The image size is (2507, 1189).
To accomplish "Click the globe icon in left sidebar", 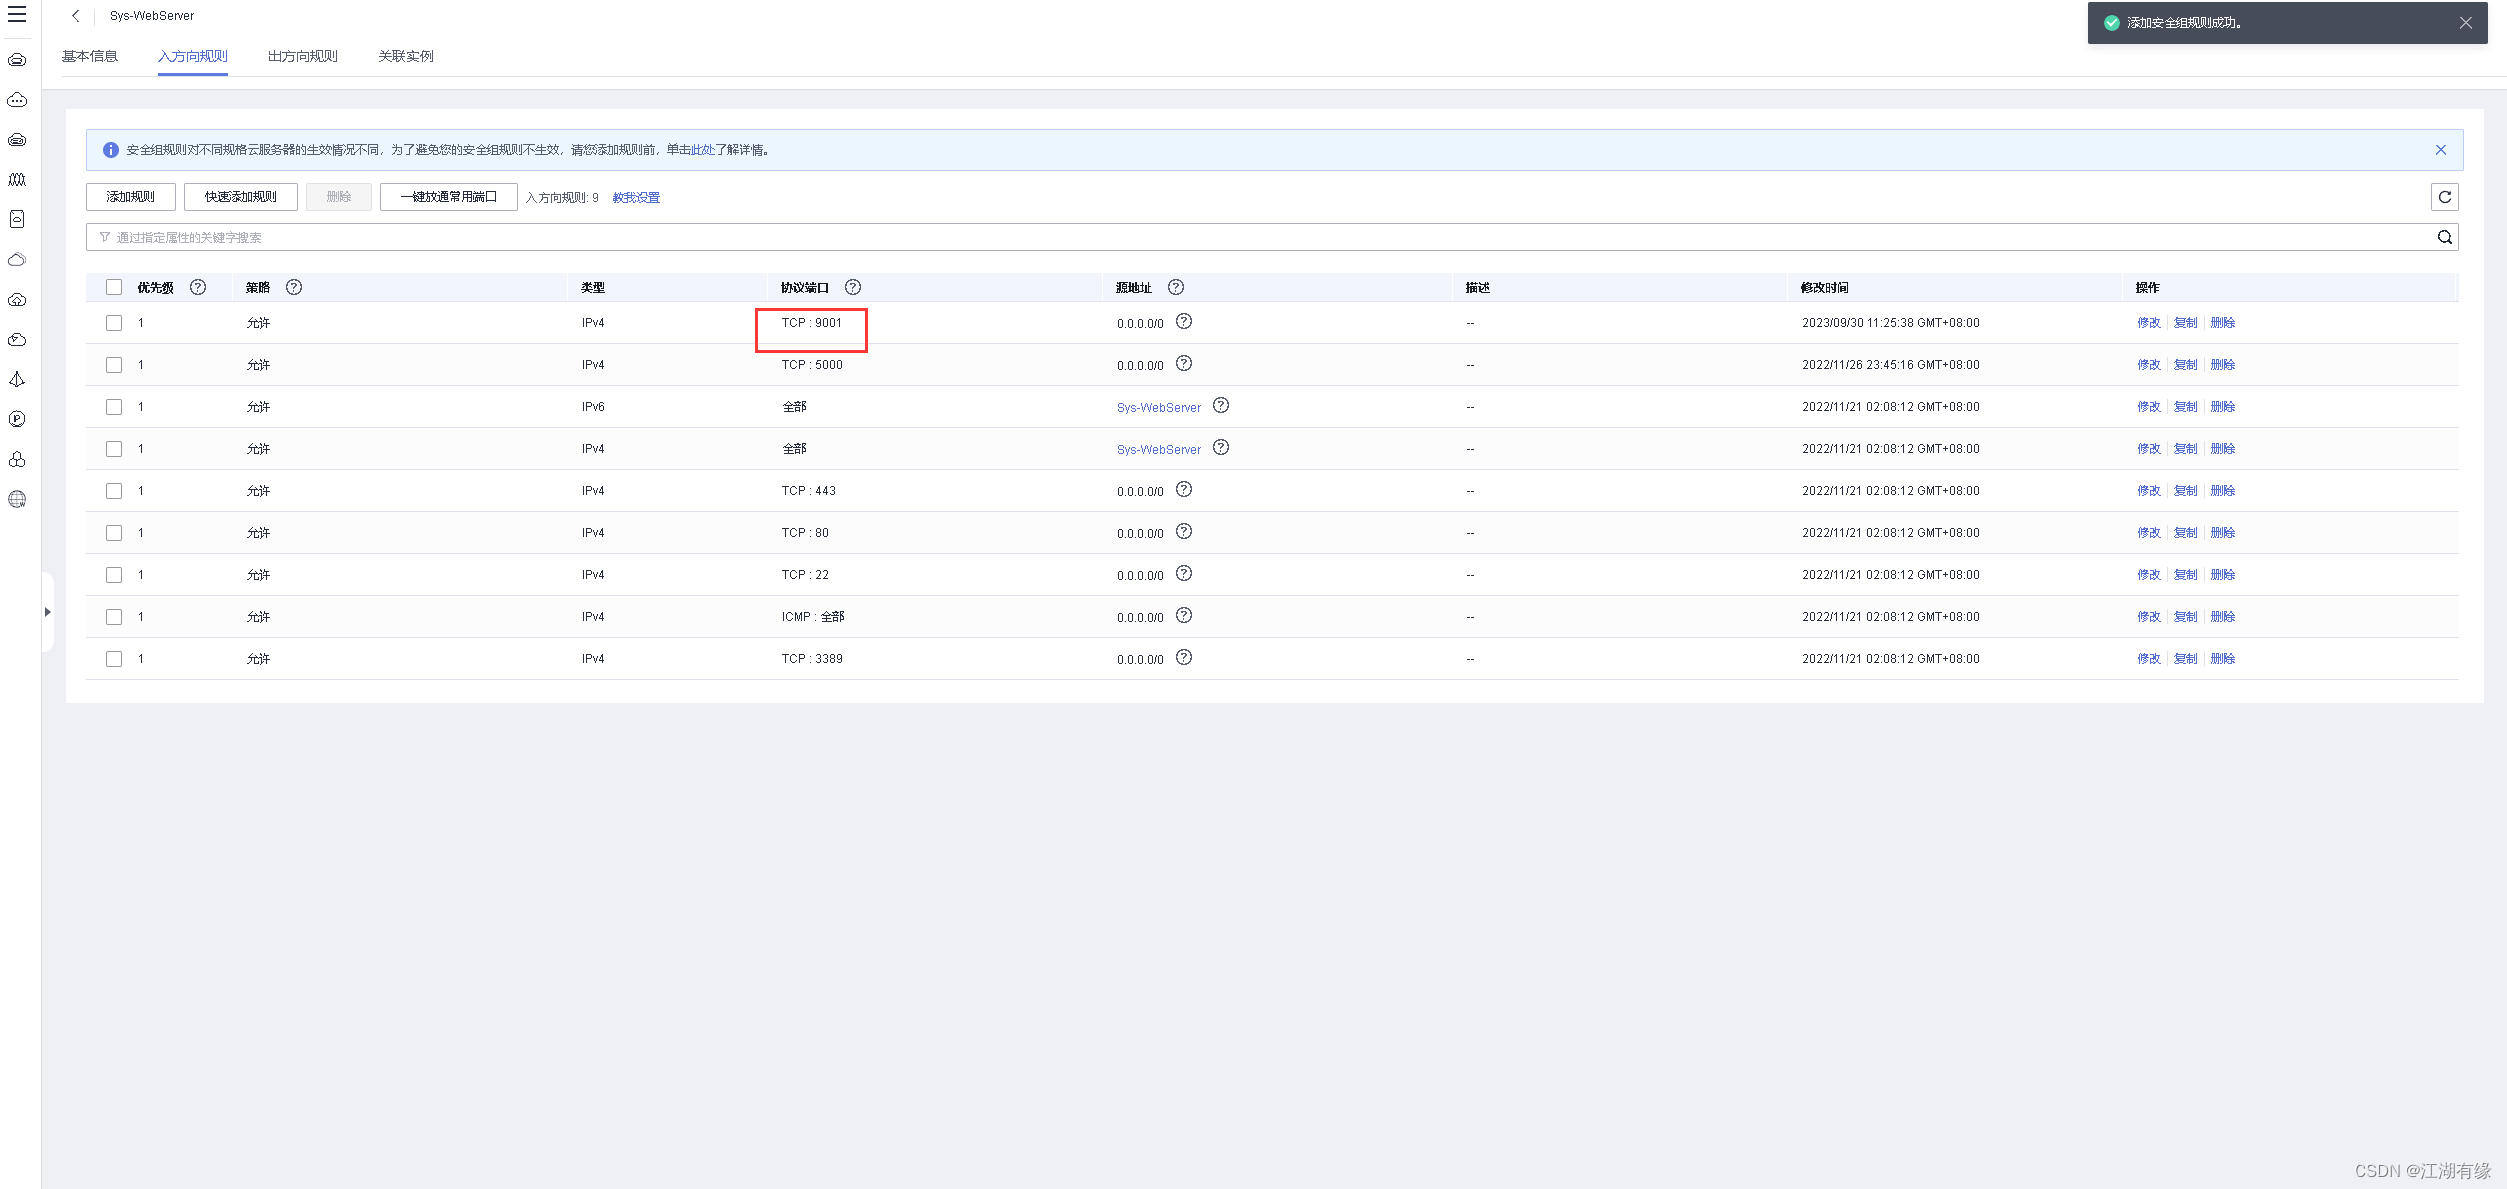I will tap(17, 499).
